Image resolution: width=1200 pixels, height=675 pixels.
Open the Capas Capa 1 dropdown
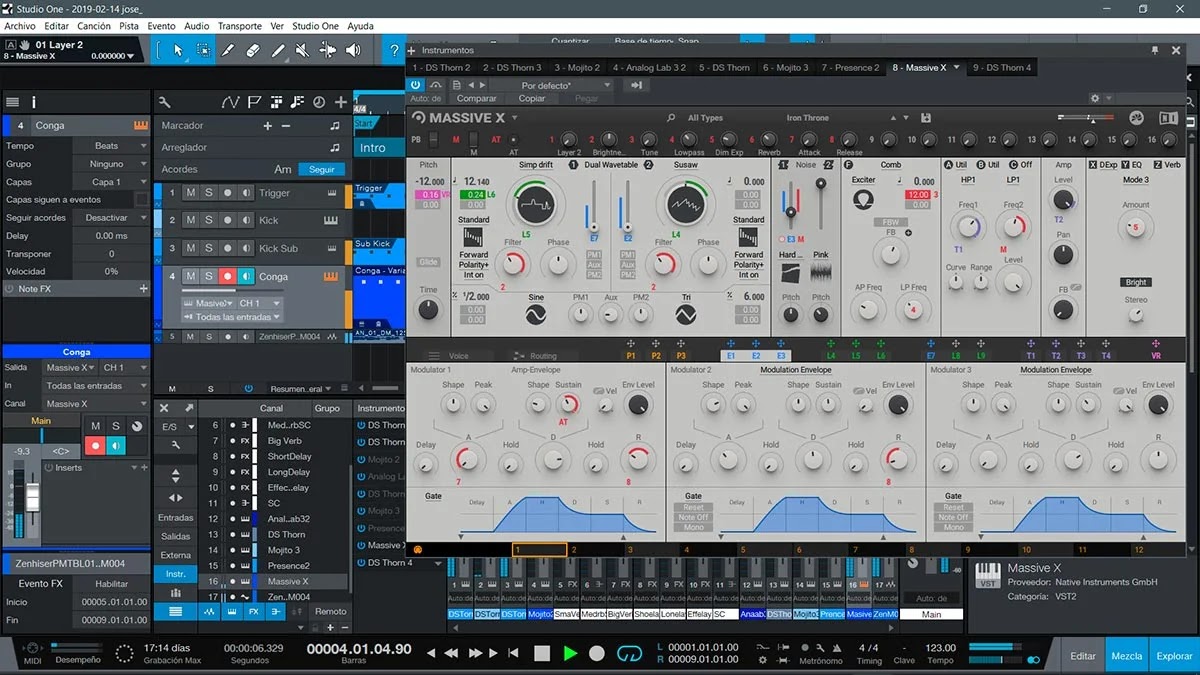click(113, 182)
